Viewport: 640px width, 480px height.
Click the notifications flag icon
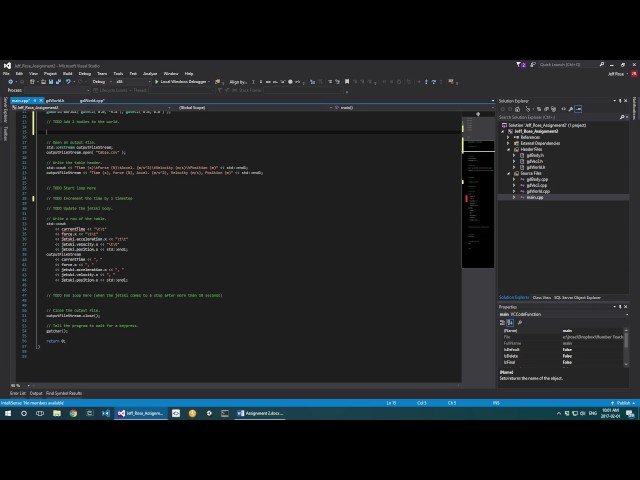519,64
